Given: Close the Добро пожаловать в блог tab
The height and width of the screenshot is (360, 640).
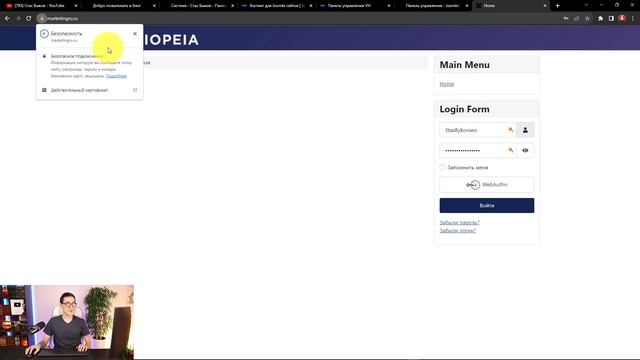Looking at the screenshot, I should (154, 6).
